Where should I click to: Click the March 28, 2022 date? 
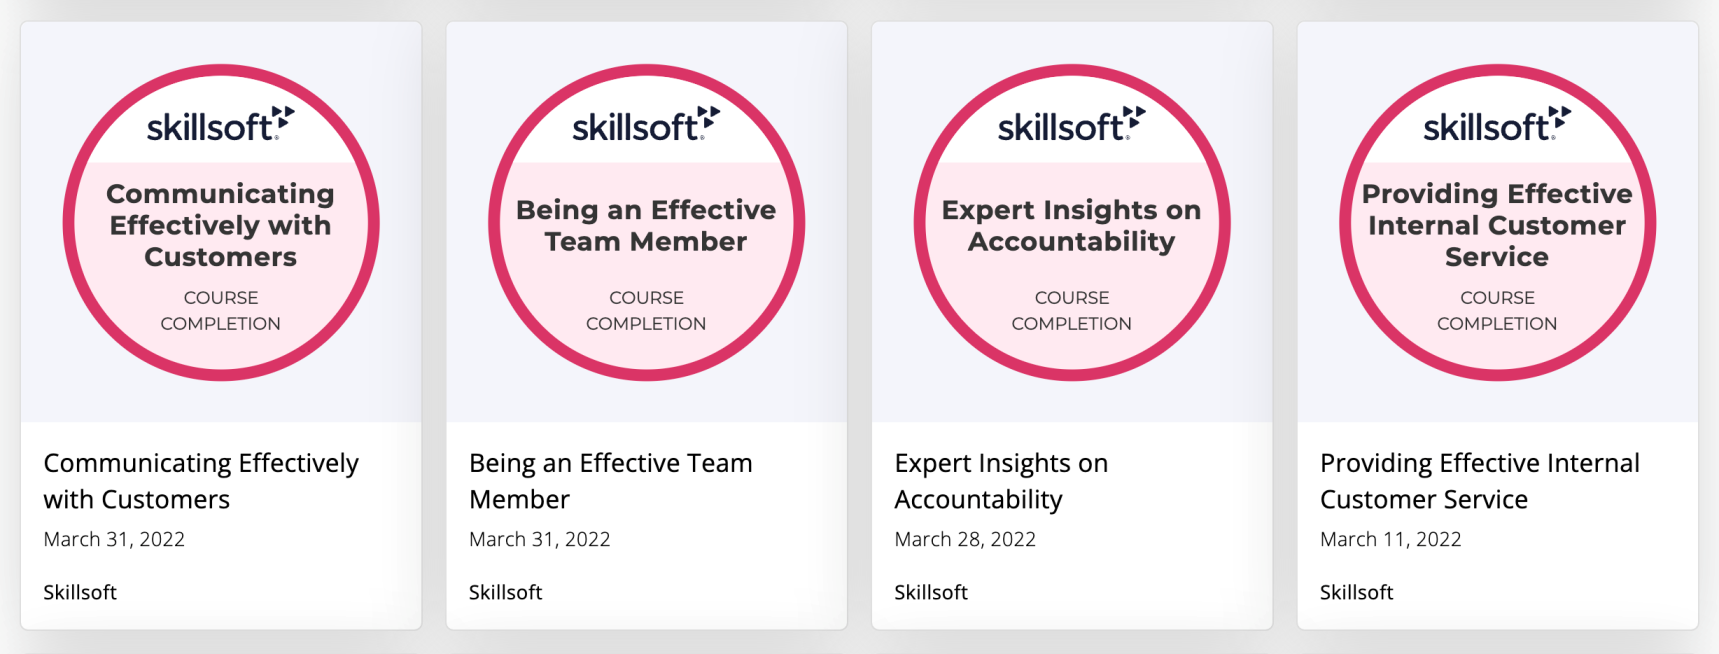point(965,539)
